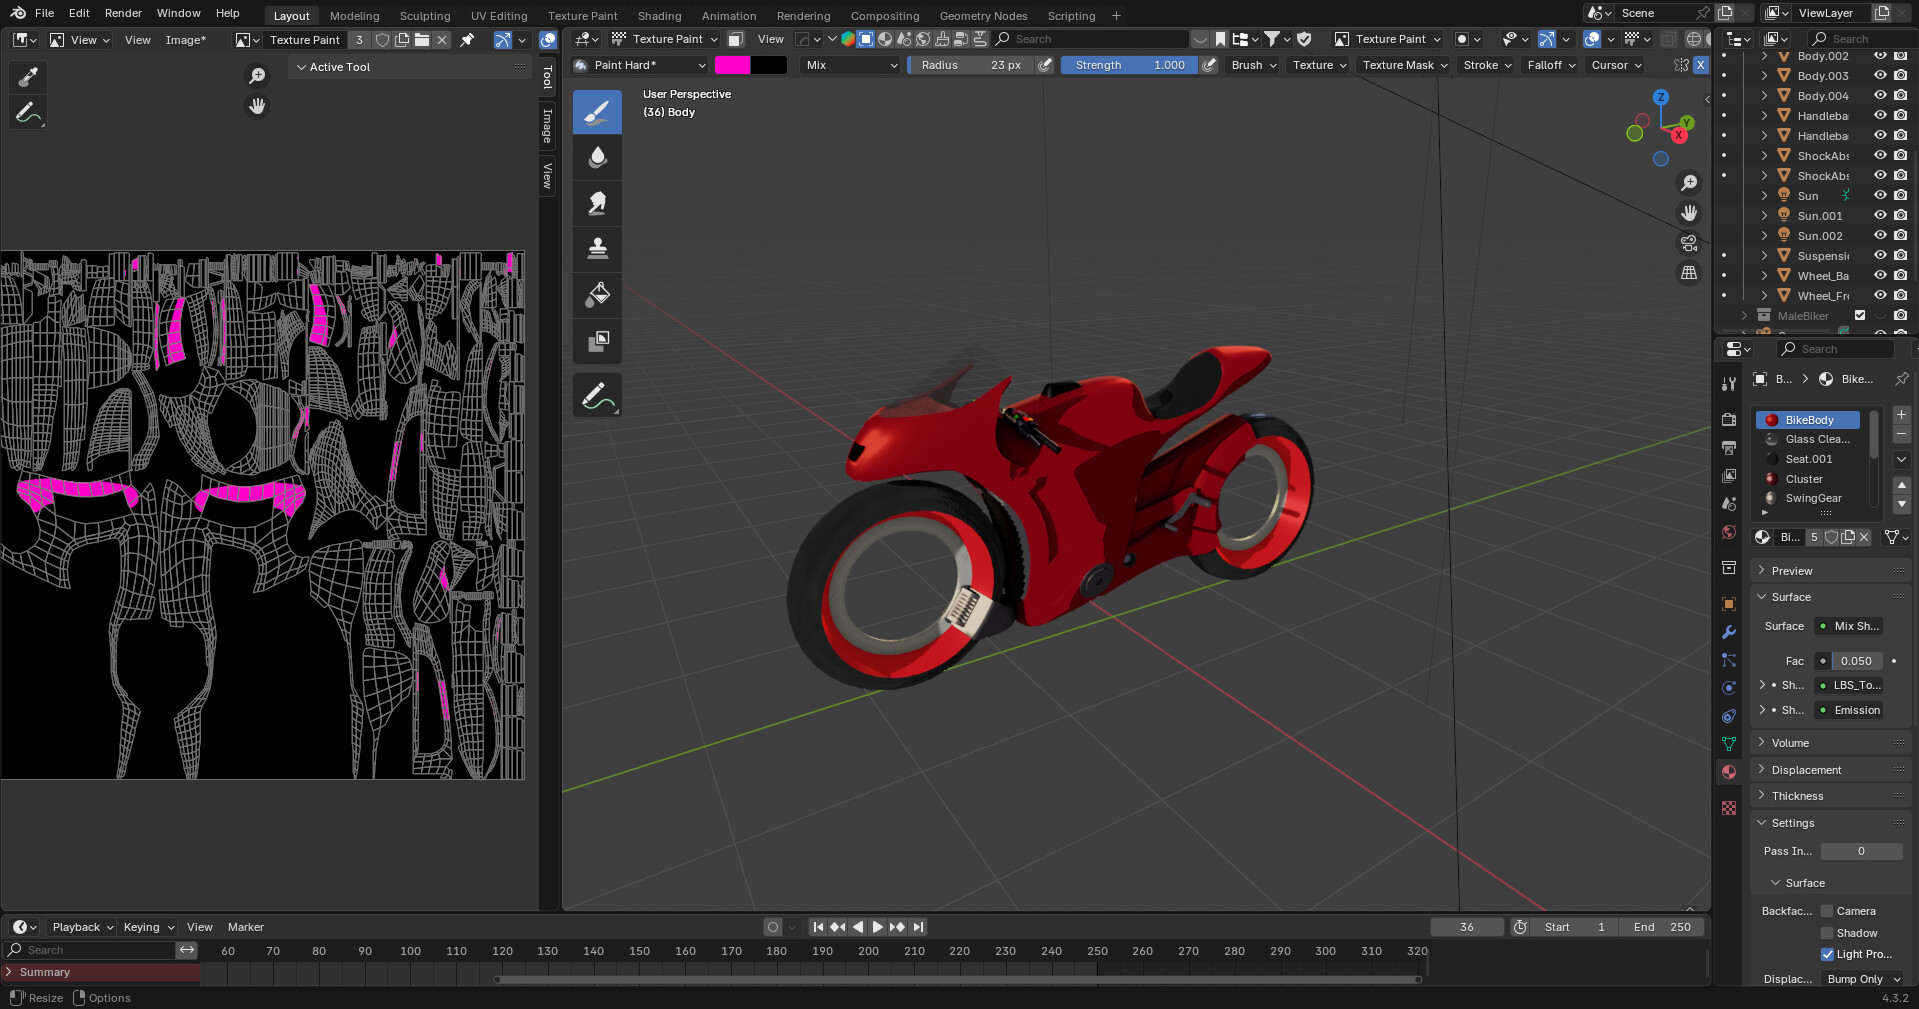Select the BikeBody material slot
1919x1009 pixels.
[1809, 420]
